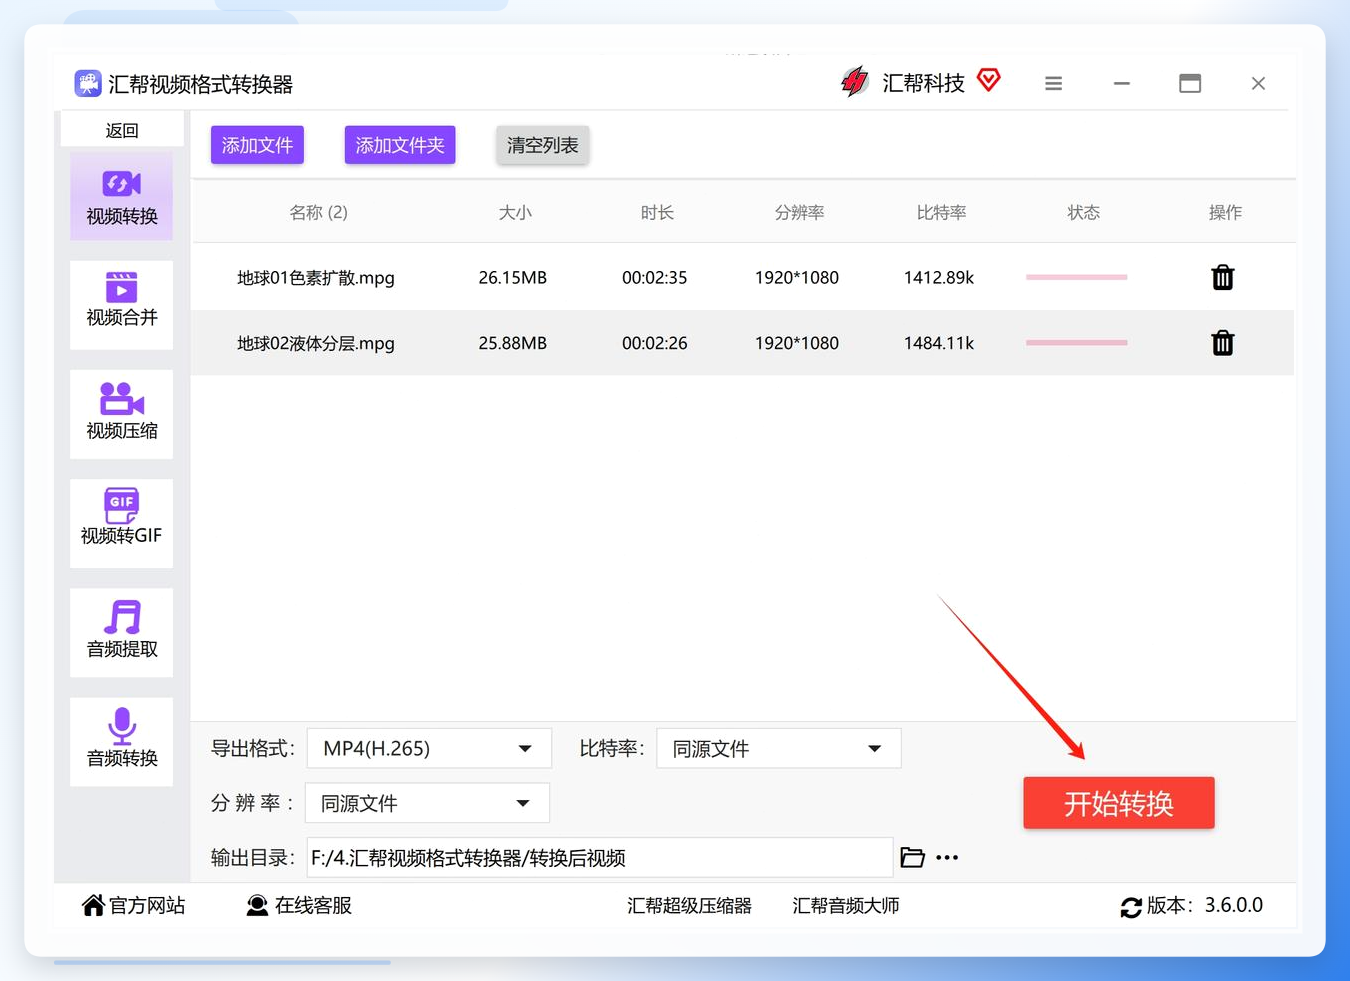Click the 添加文件 button
The height and width of the screenshot is (981, 1350).
[257, 145]
